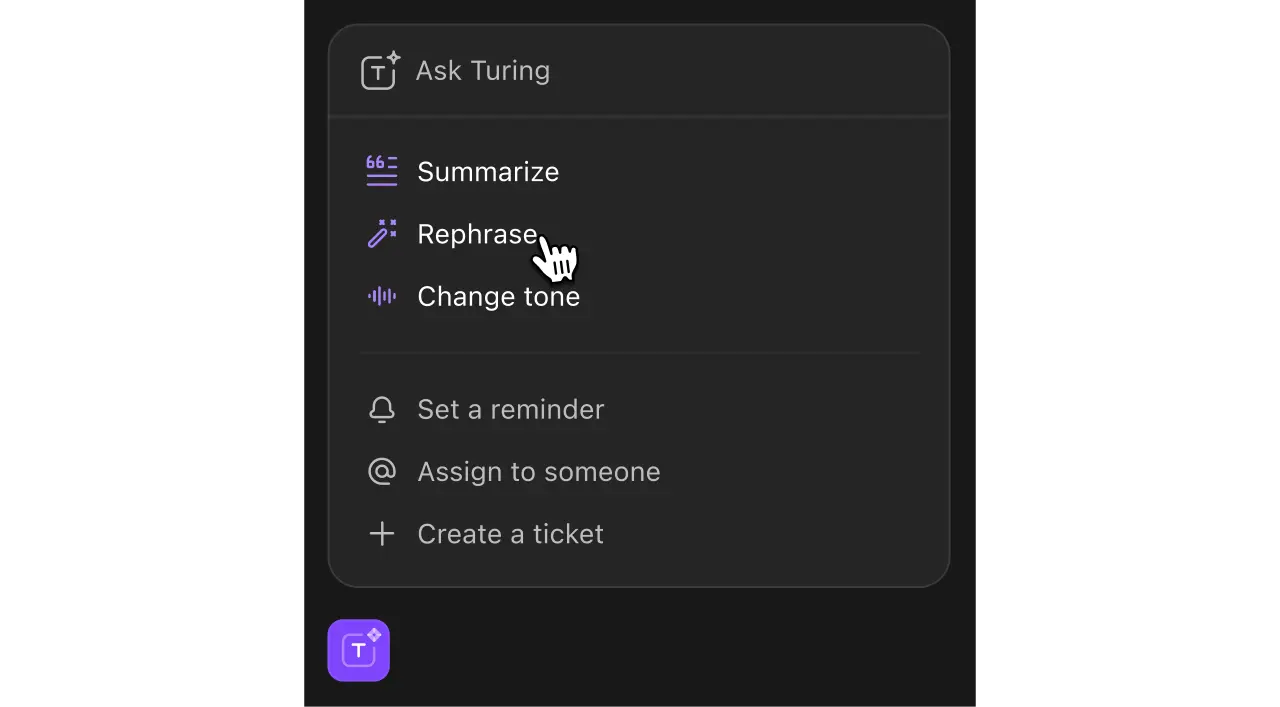Pick Assign to someone
Image resolution: width=1280 pixels, height=707 pixels.
pyautogui.click(x=539, y=471)
